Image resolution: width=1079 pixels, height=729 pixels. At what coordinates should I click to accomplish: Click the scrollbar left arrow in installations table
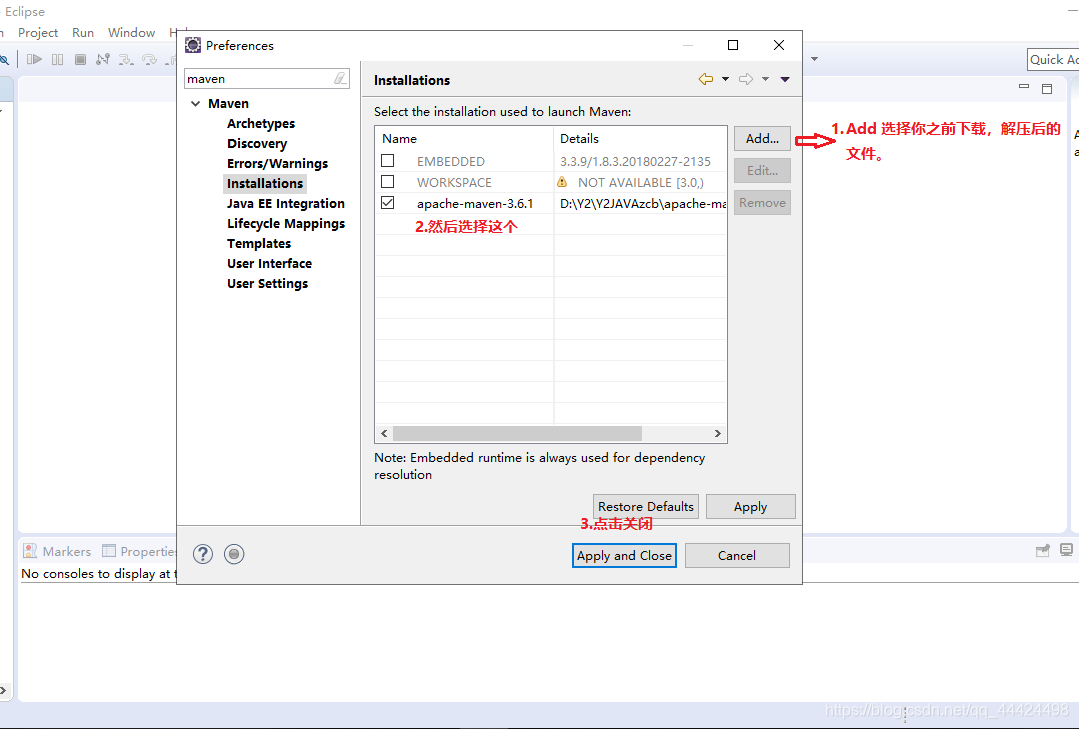[x=385, y=434]
